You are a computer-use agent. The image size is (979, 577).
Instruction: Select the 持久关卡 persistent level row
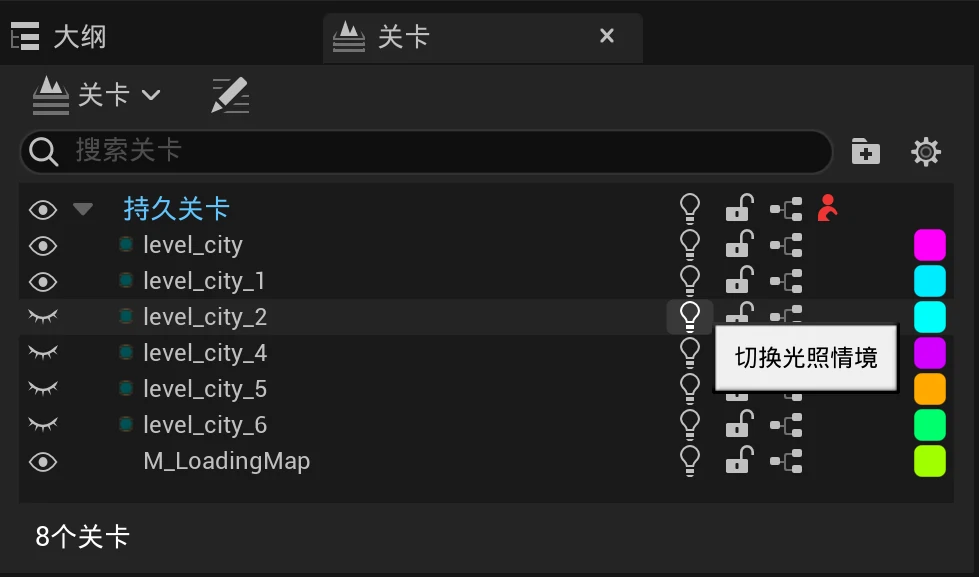(486, 209)
